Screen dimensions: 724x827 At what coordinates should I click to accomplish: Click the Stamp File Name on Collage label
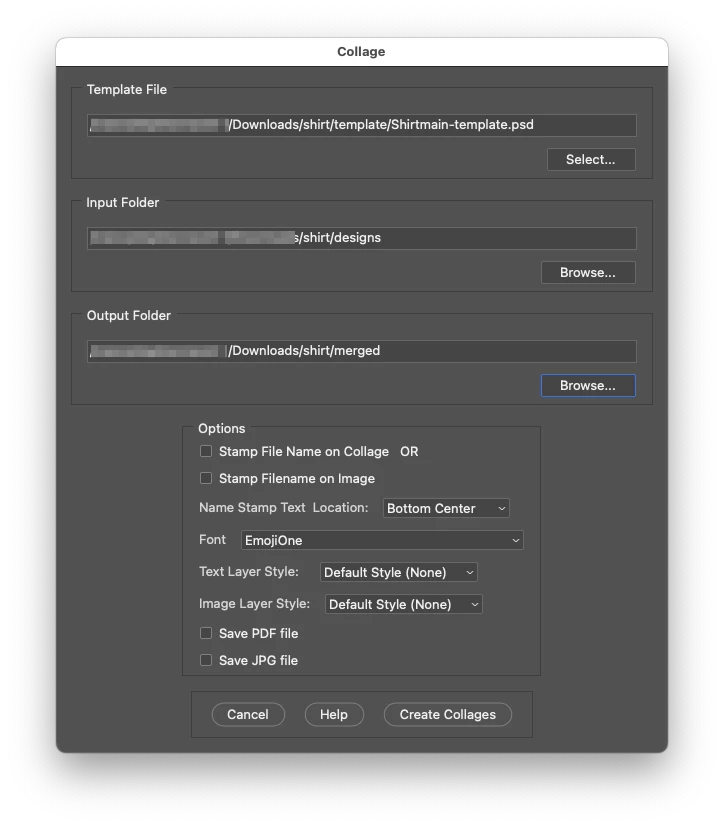point(304,451)
